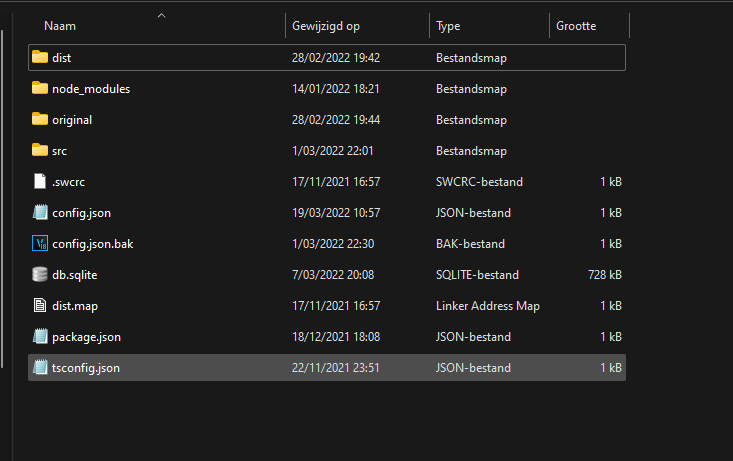Click the dist.map file icon
The image size is (733, 461).
[40, 306]
